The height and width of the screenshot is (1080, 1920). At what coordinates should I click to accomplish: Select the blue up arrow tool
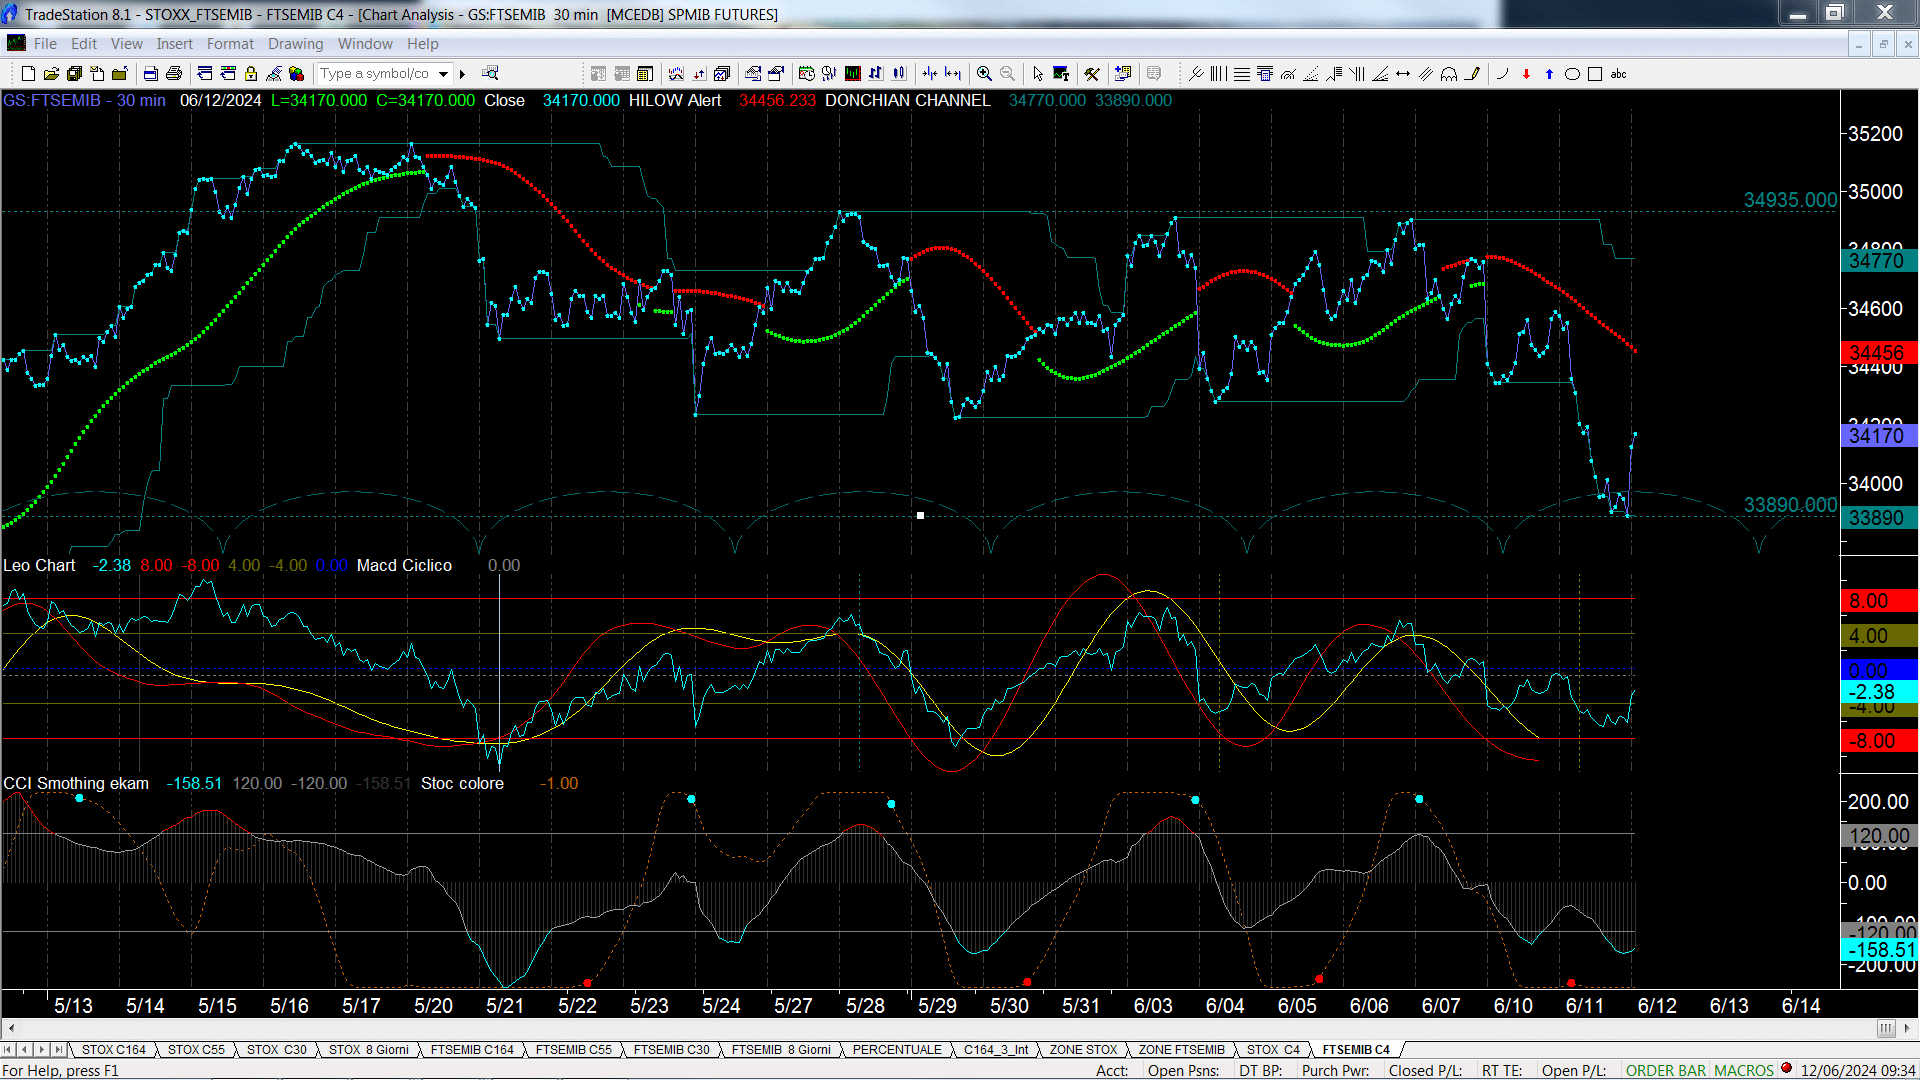click(x=1549, y=74)
